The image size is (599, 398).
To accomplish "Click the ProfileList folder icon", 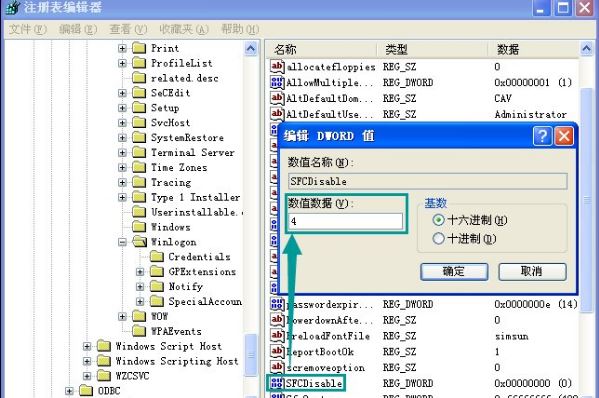I will pyautogui.click(x=139, y=63).
